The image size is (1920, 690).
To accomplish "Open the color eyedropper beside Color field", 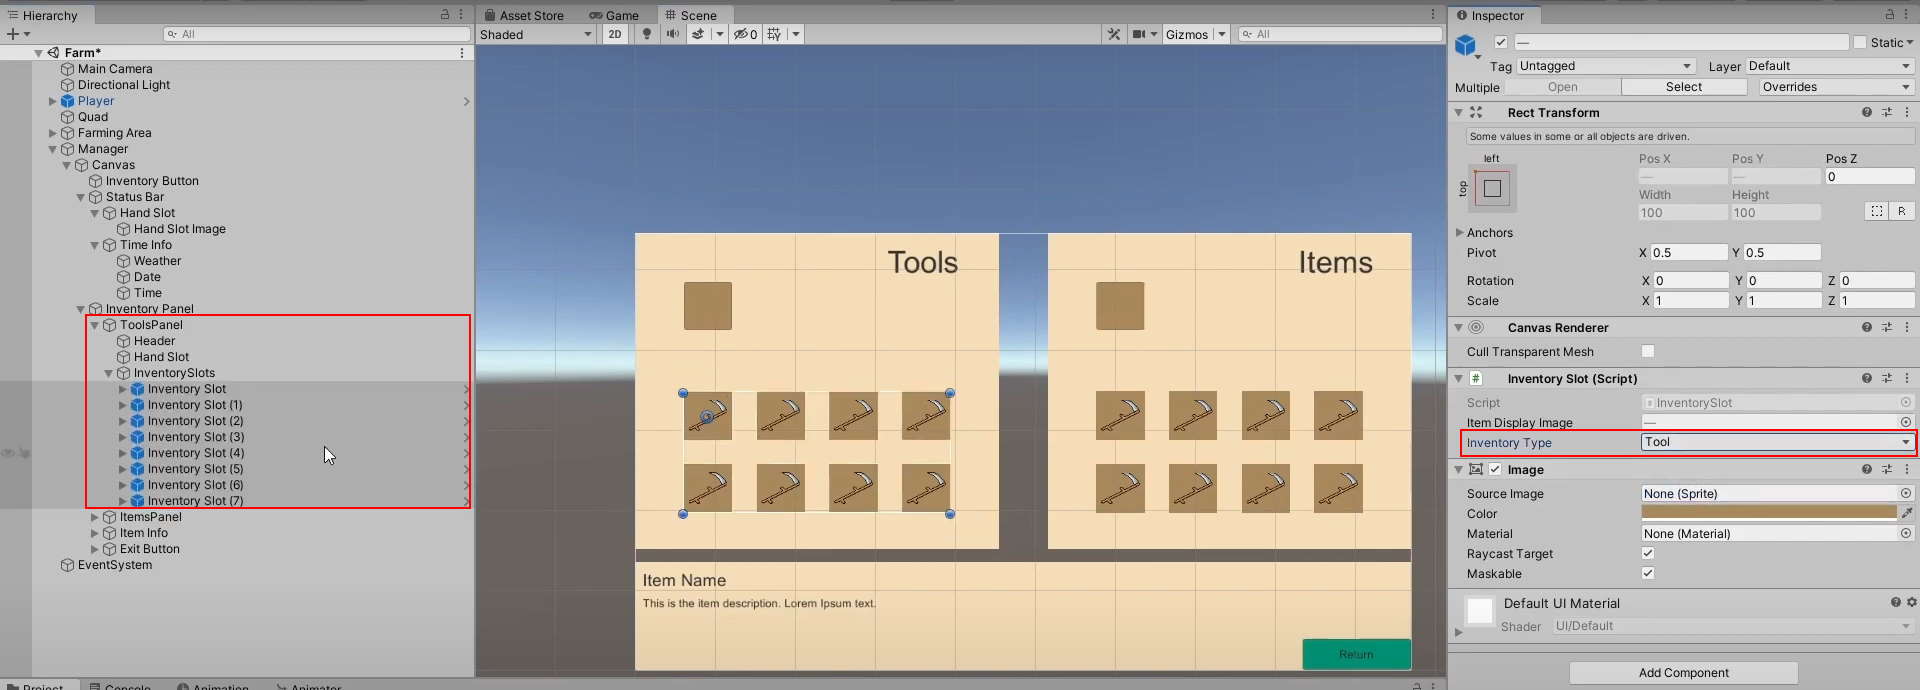I will pyautogui.click(x=1907, y=513).
